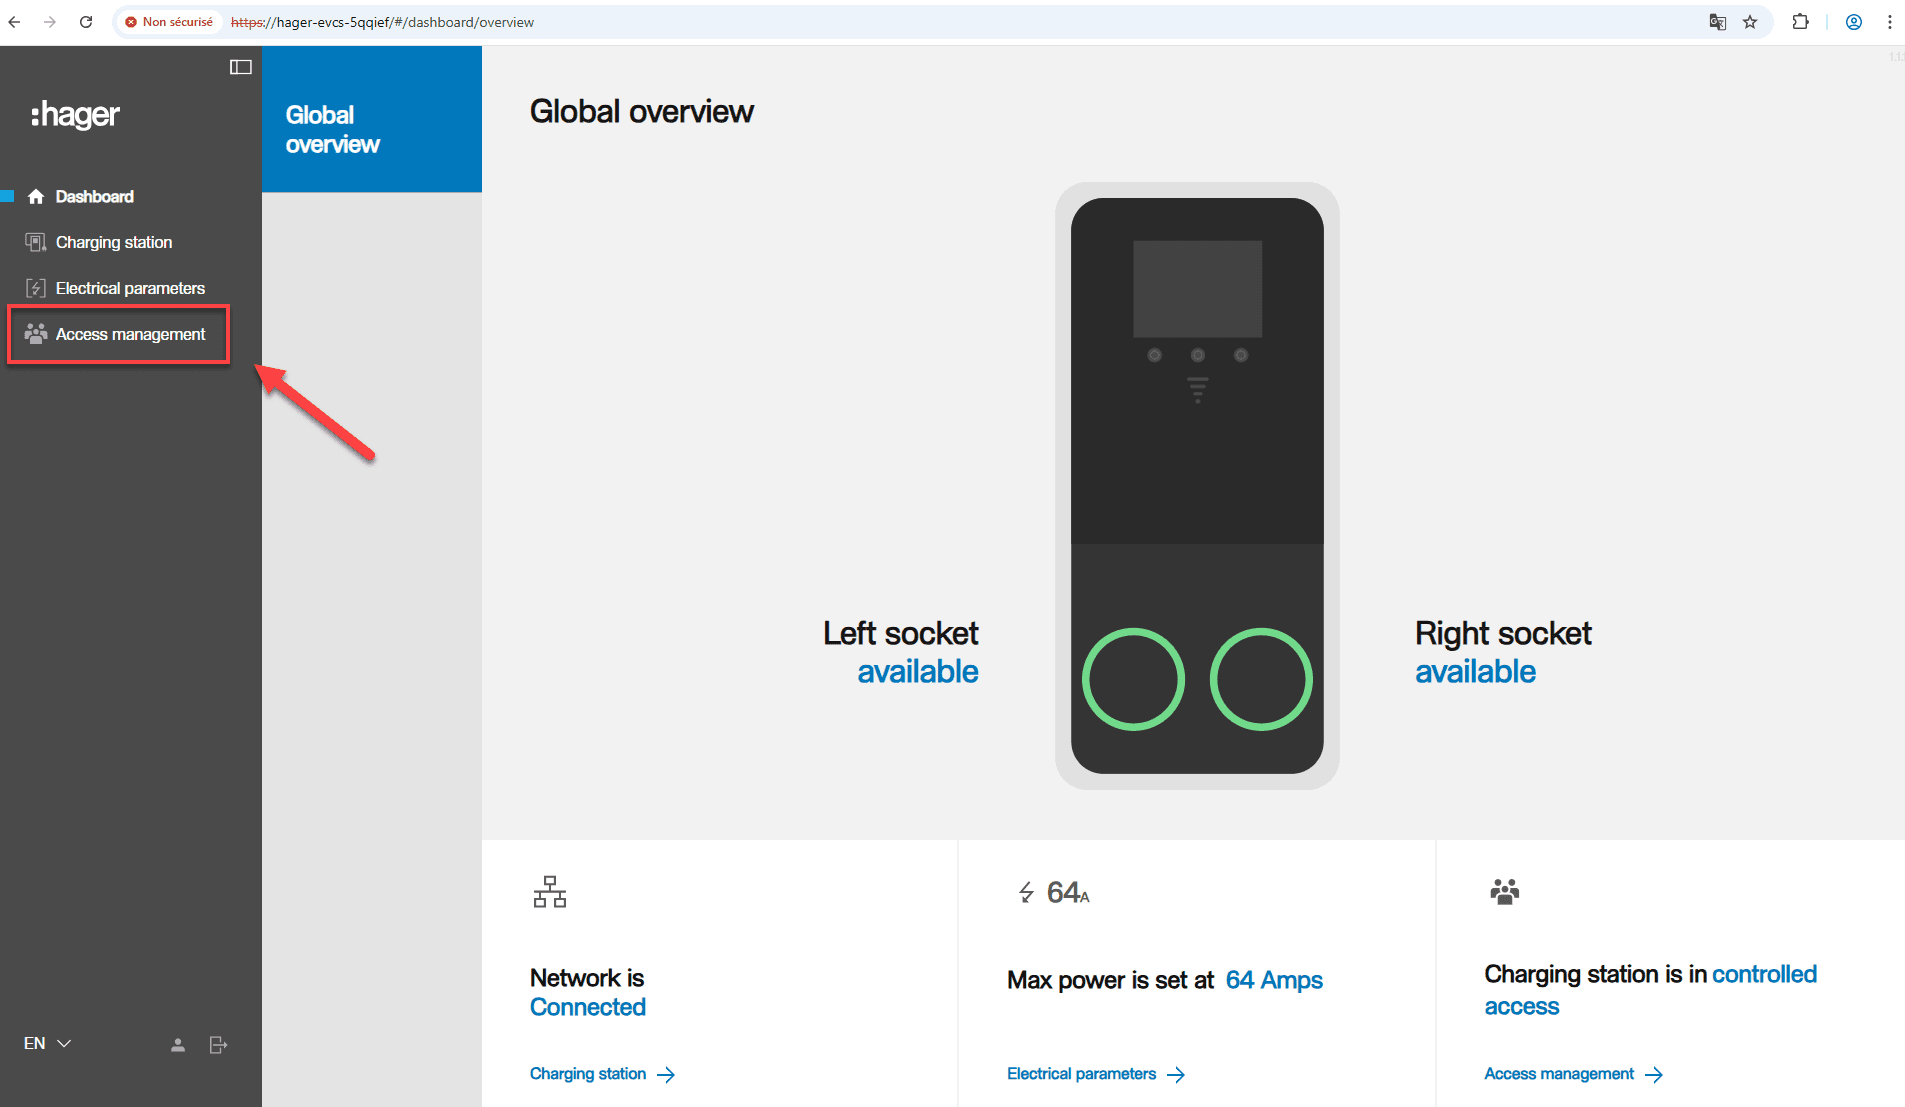The height and width of the screenshot is (1107, 1905).
Task: Select the Global overview tab
Action: pyautogui.click(x=371, y=130)
